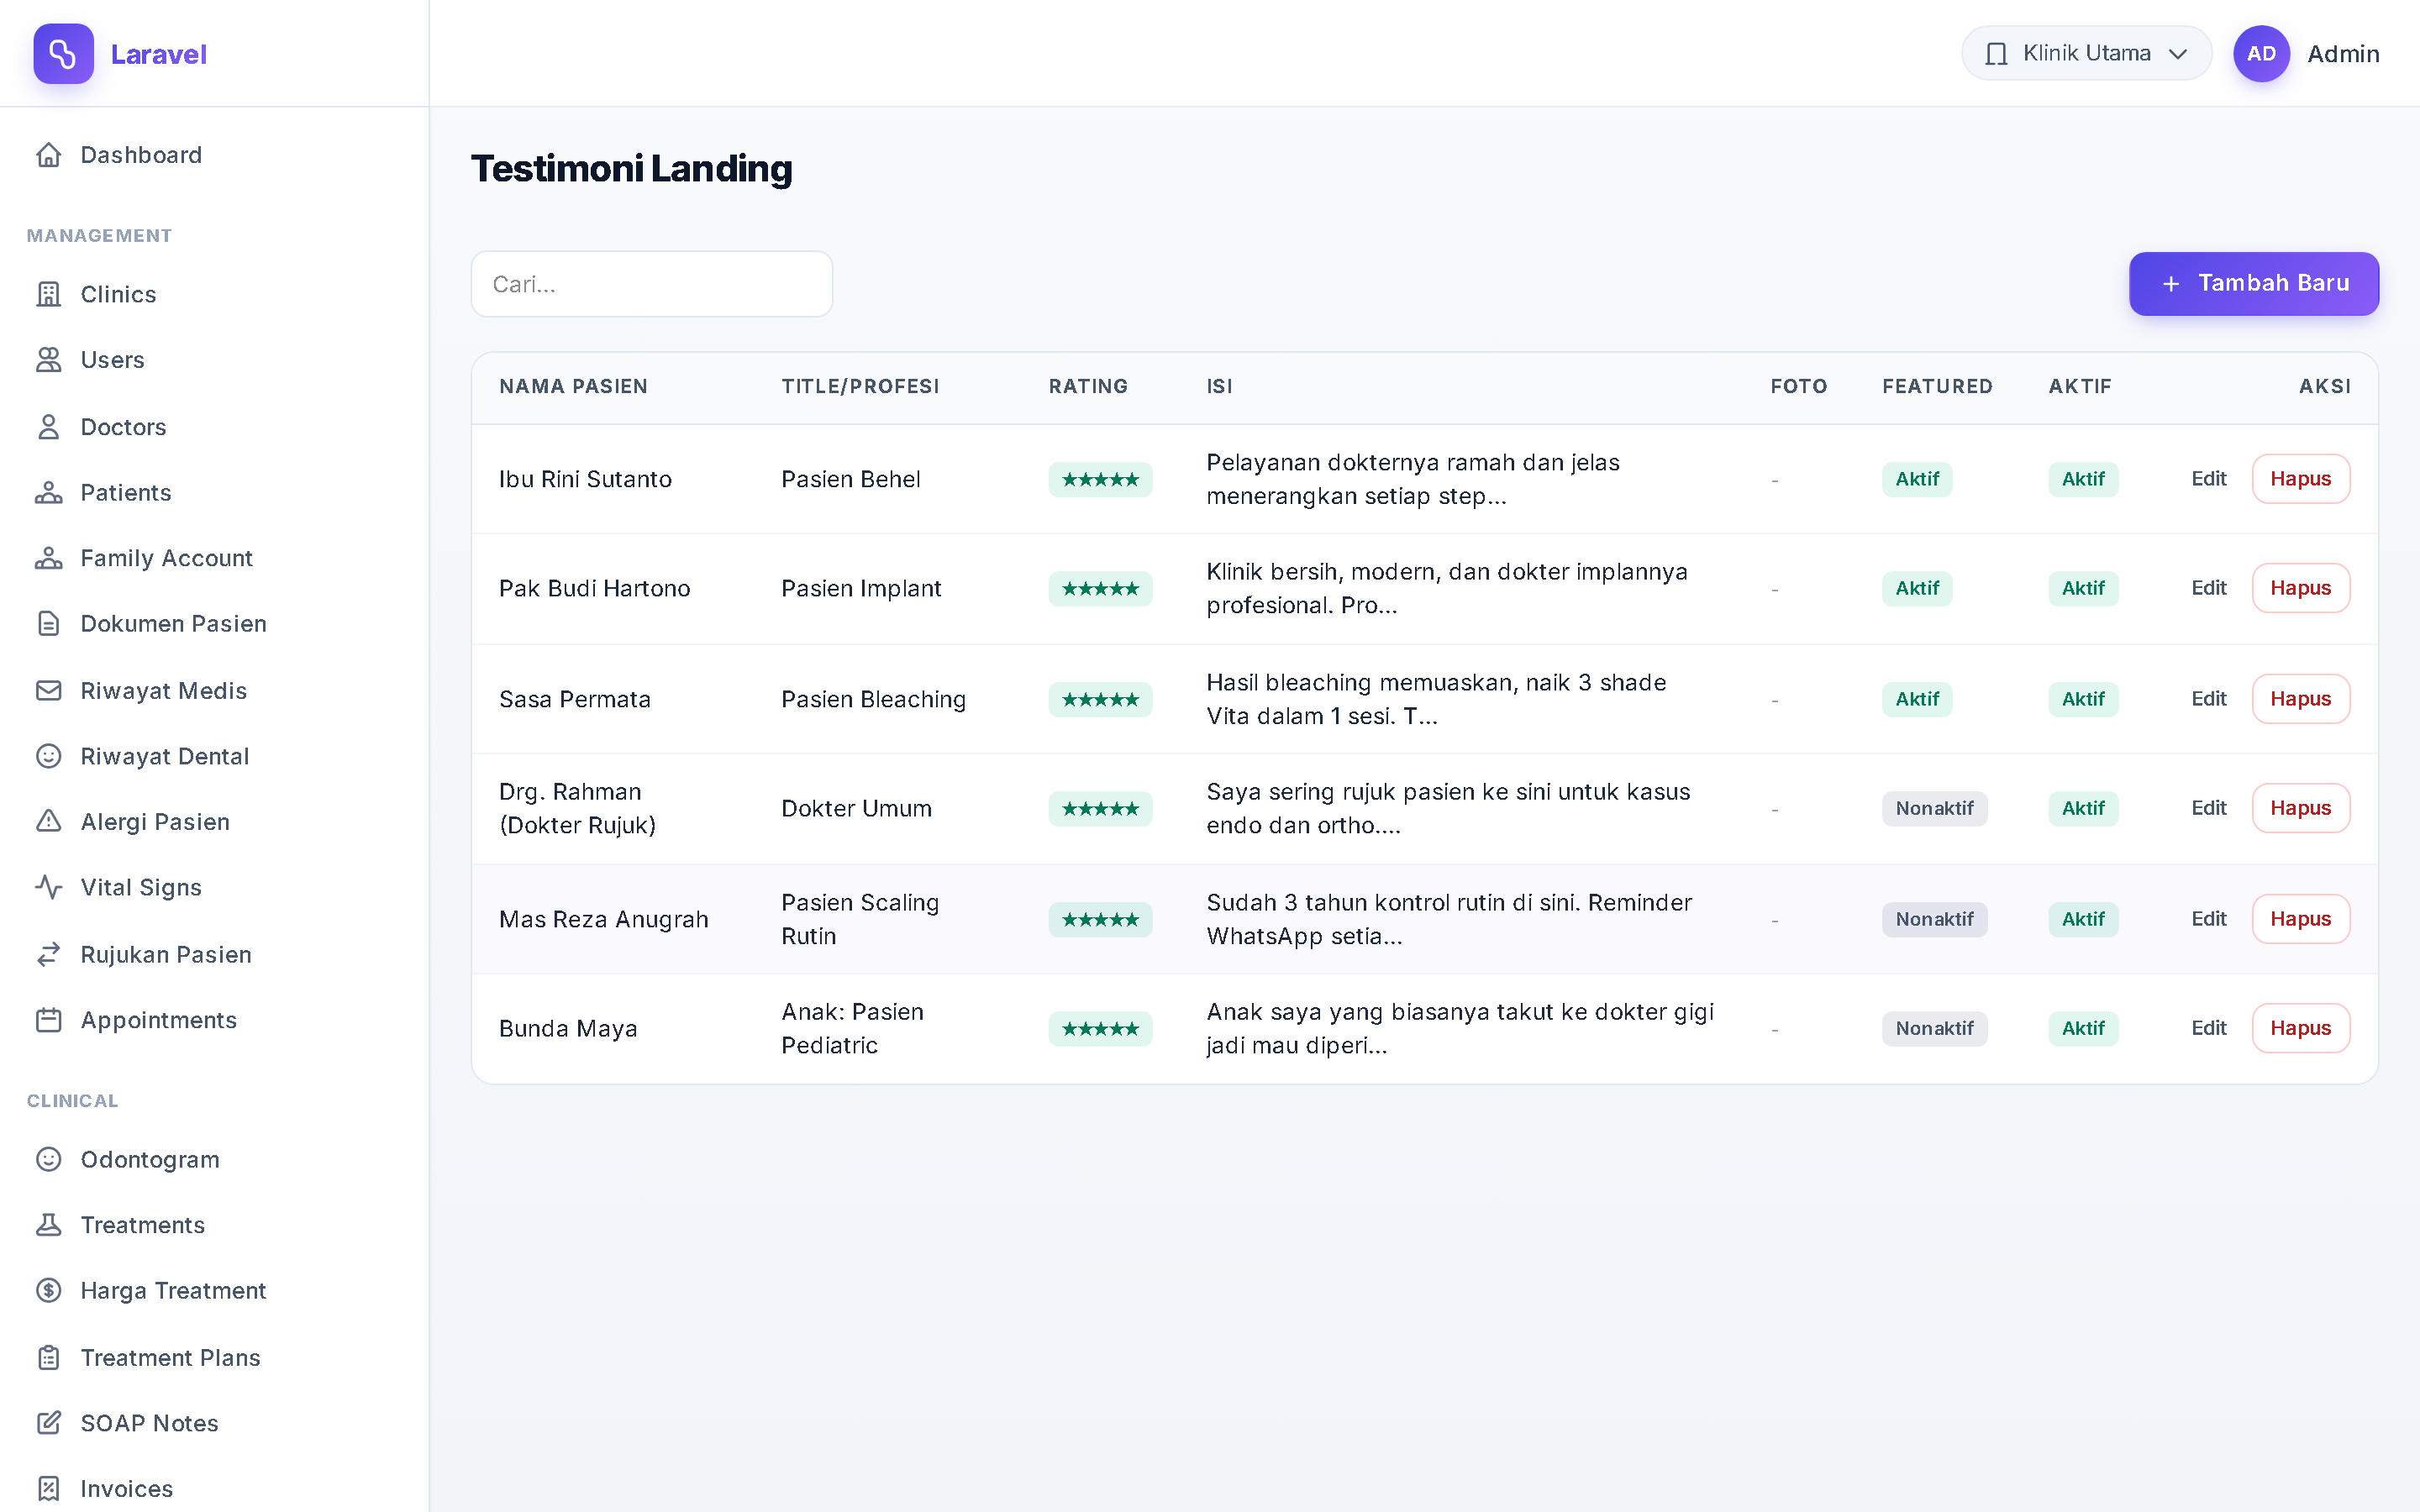Click the Rujukan Pasien arrows icon

pyautogui.click(x=49, y=955)
